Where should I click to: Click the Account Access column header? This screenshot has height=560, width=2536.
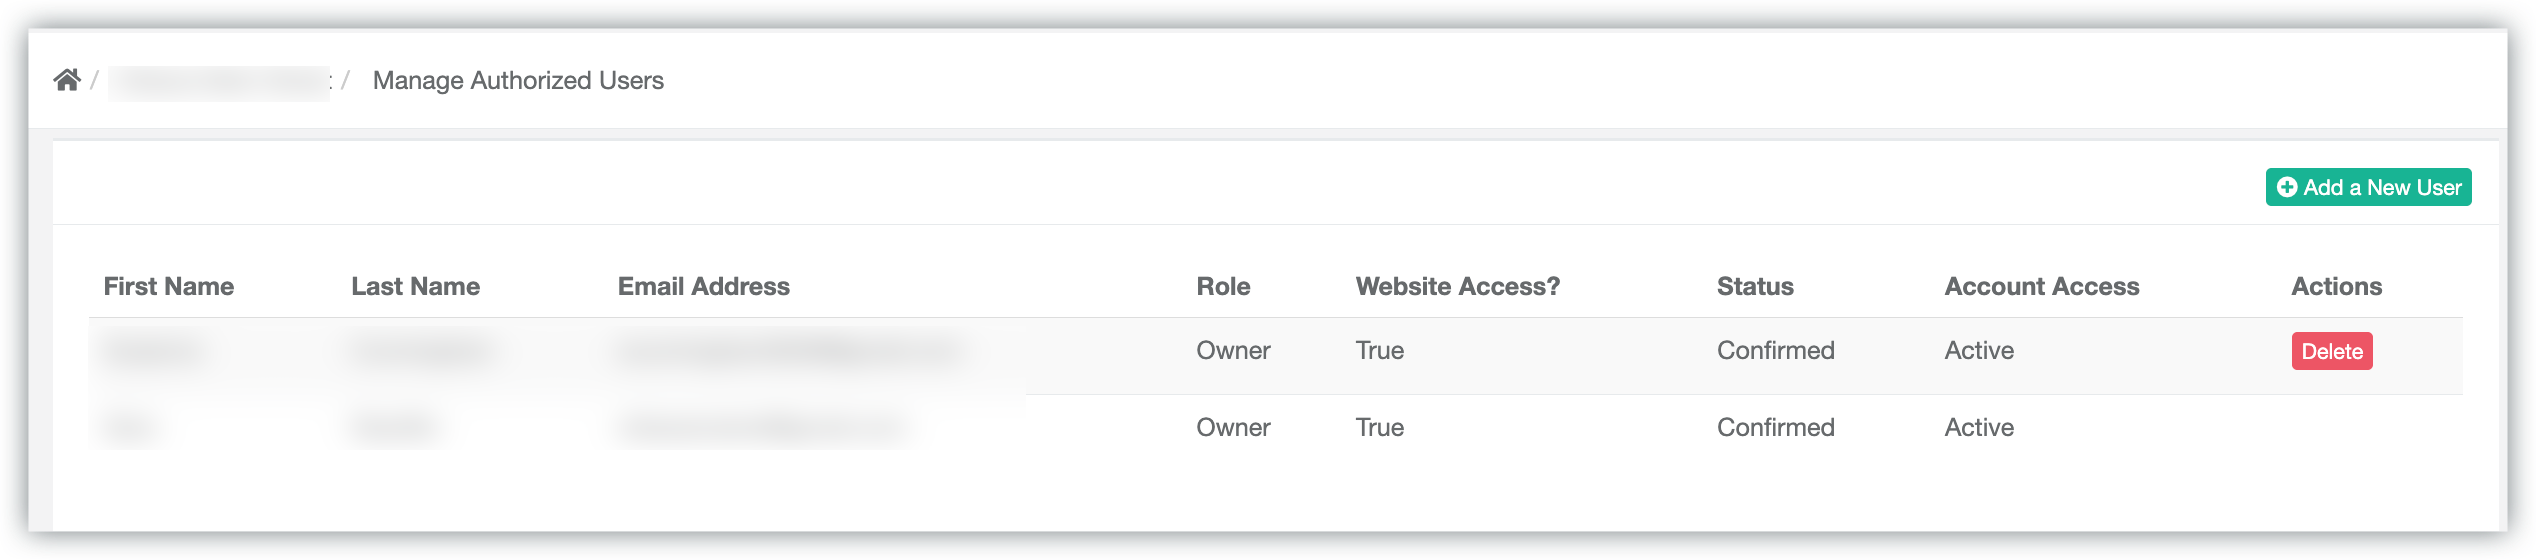2041,286
